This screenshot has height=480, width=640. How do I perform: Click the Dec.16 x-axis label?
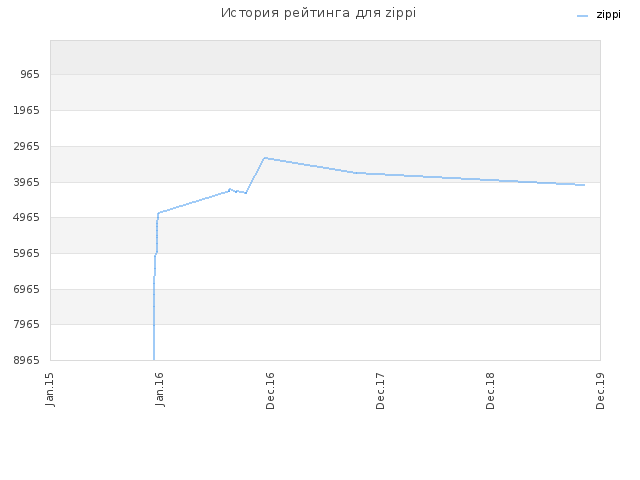pos(270,391)
